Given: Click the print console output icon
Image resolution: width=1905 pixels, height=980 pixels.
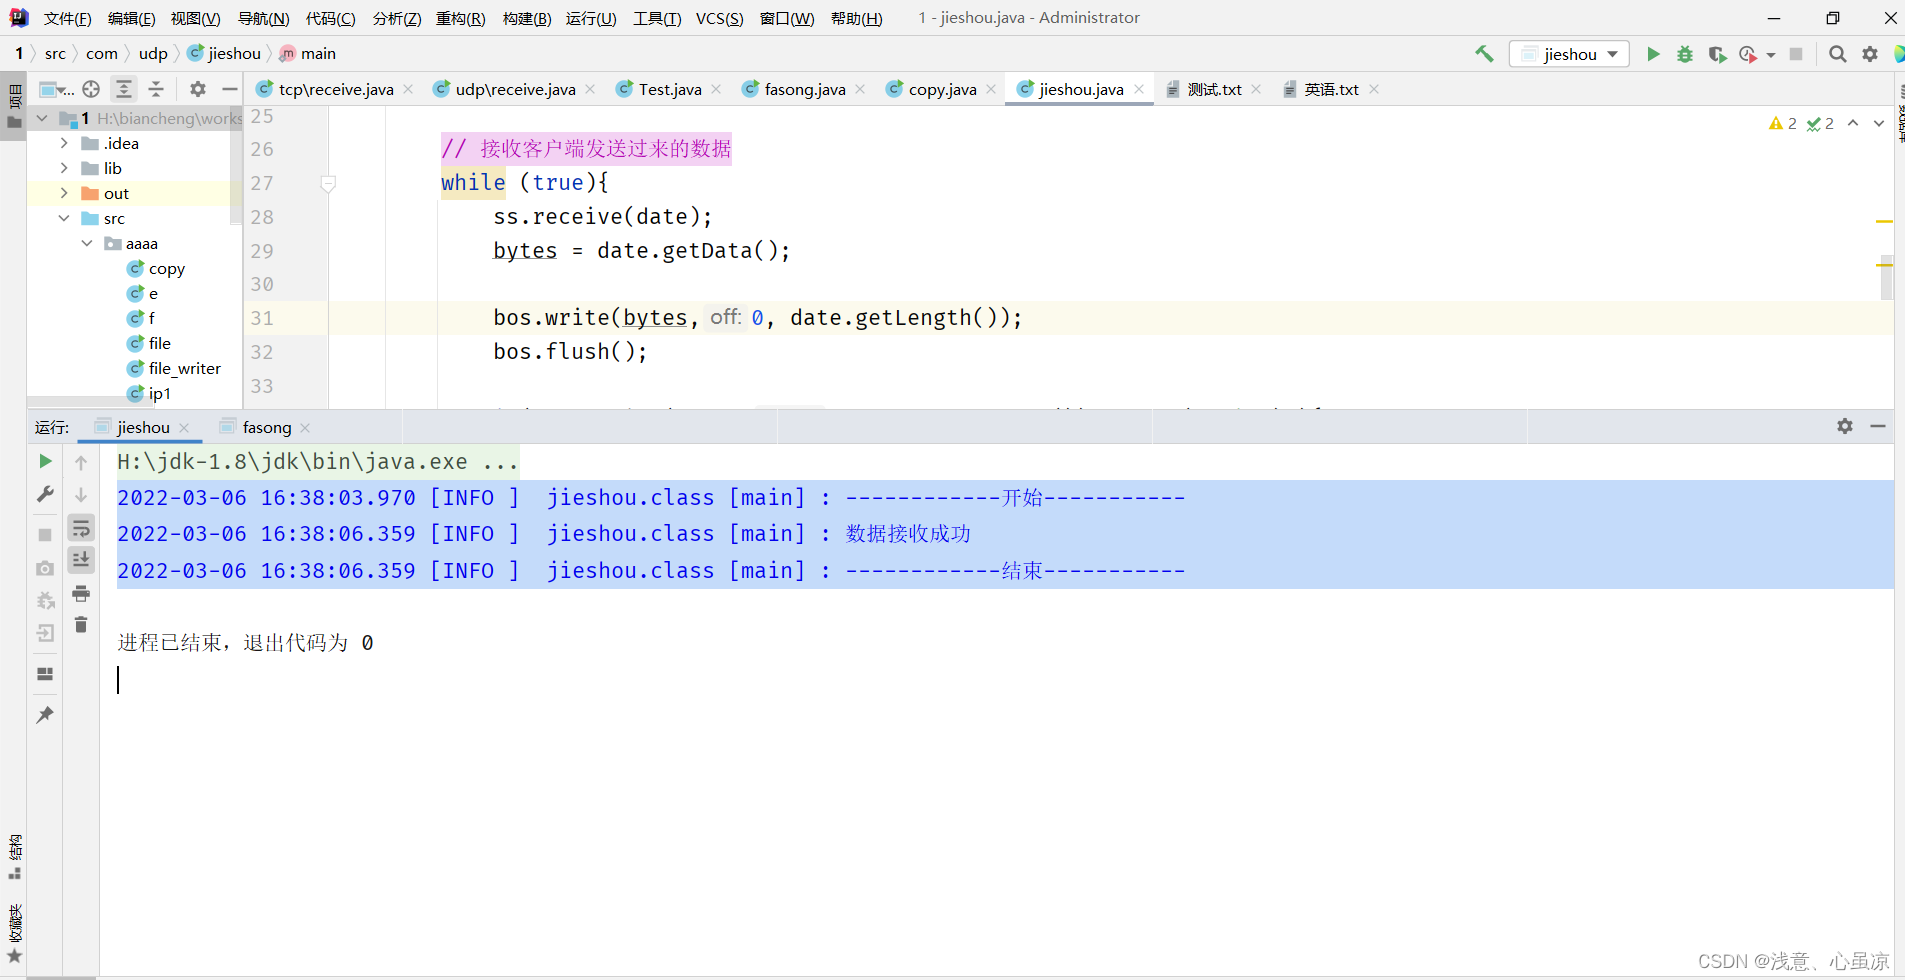Looking at the screenshot, I should (81, 594).
